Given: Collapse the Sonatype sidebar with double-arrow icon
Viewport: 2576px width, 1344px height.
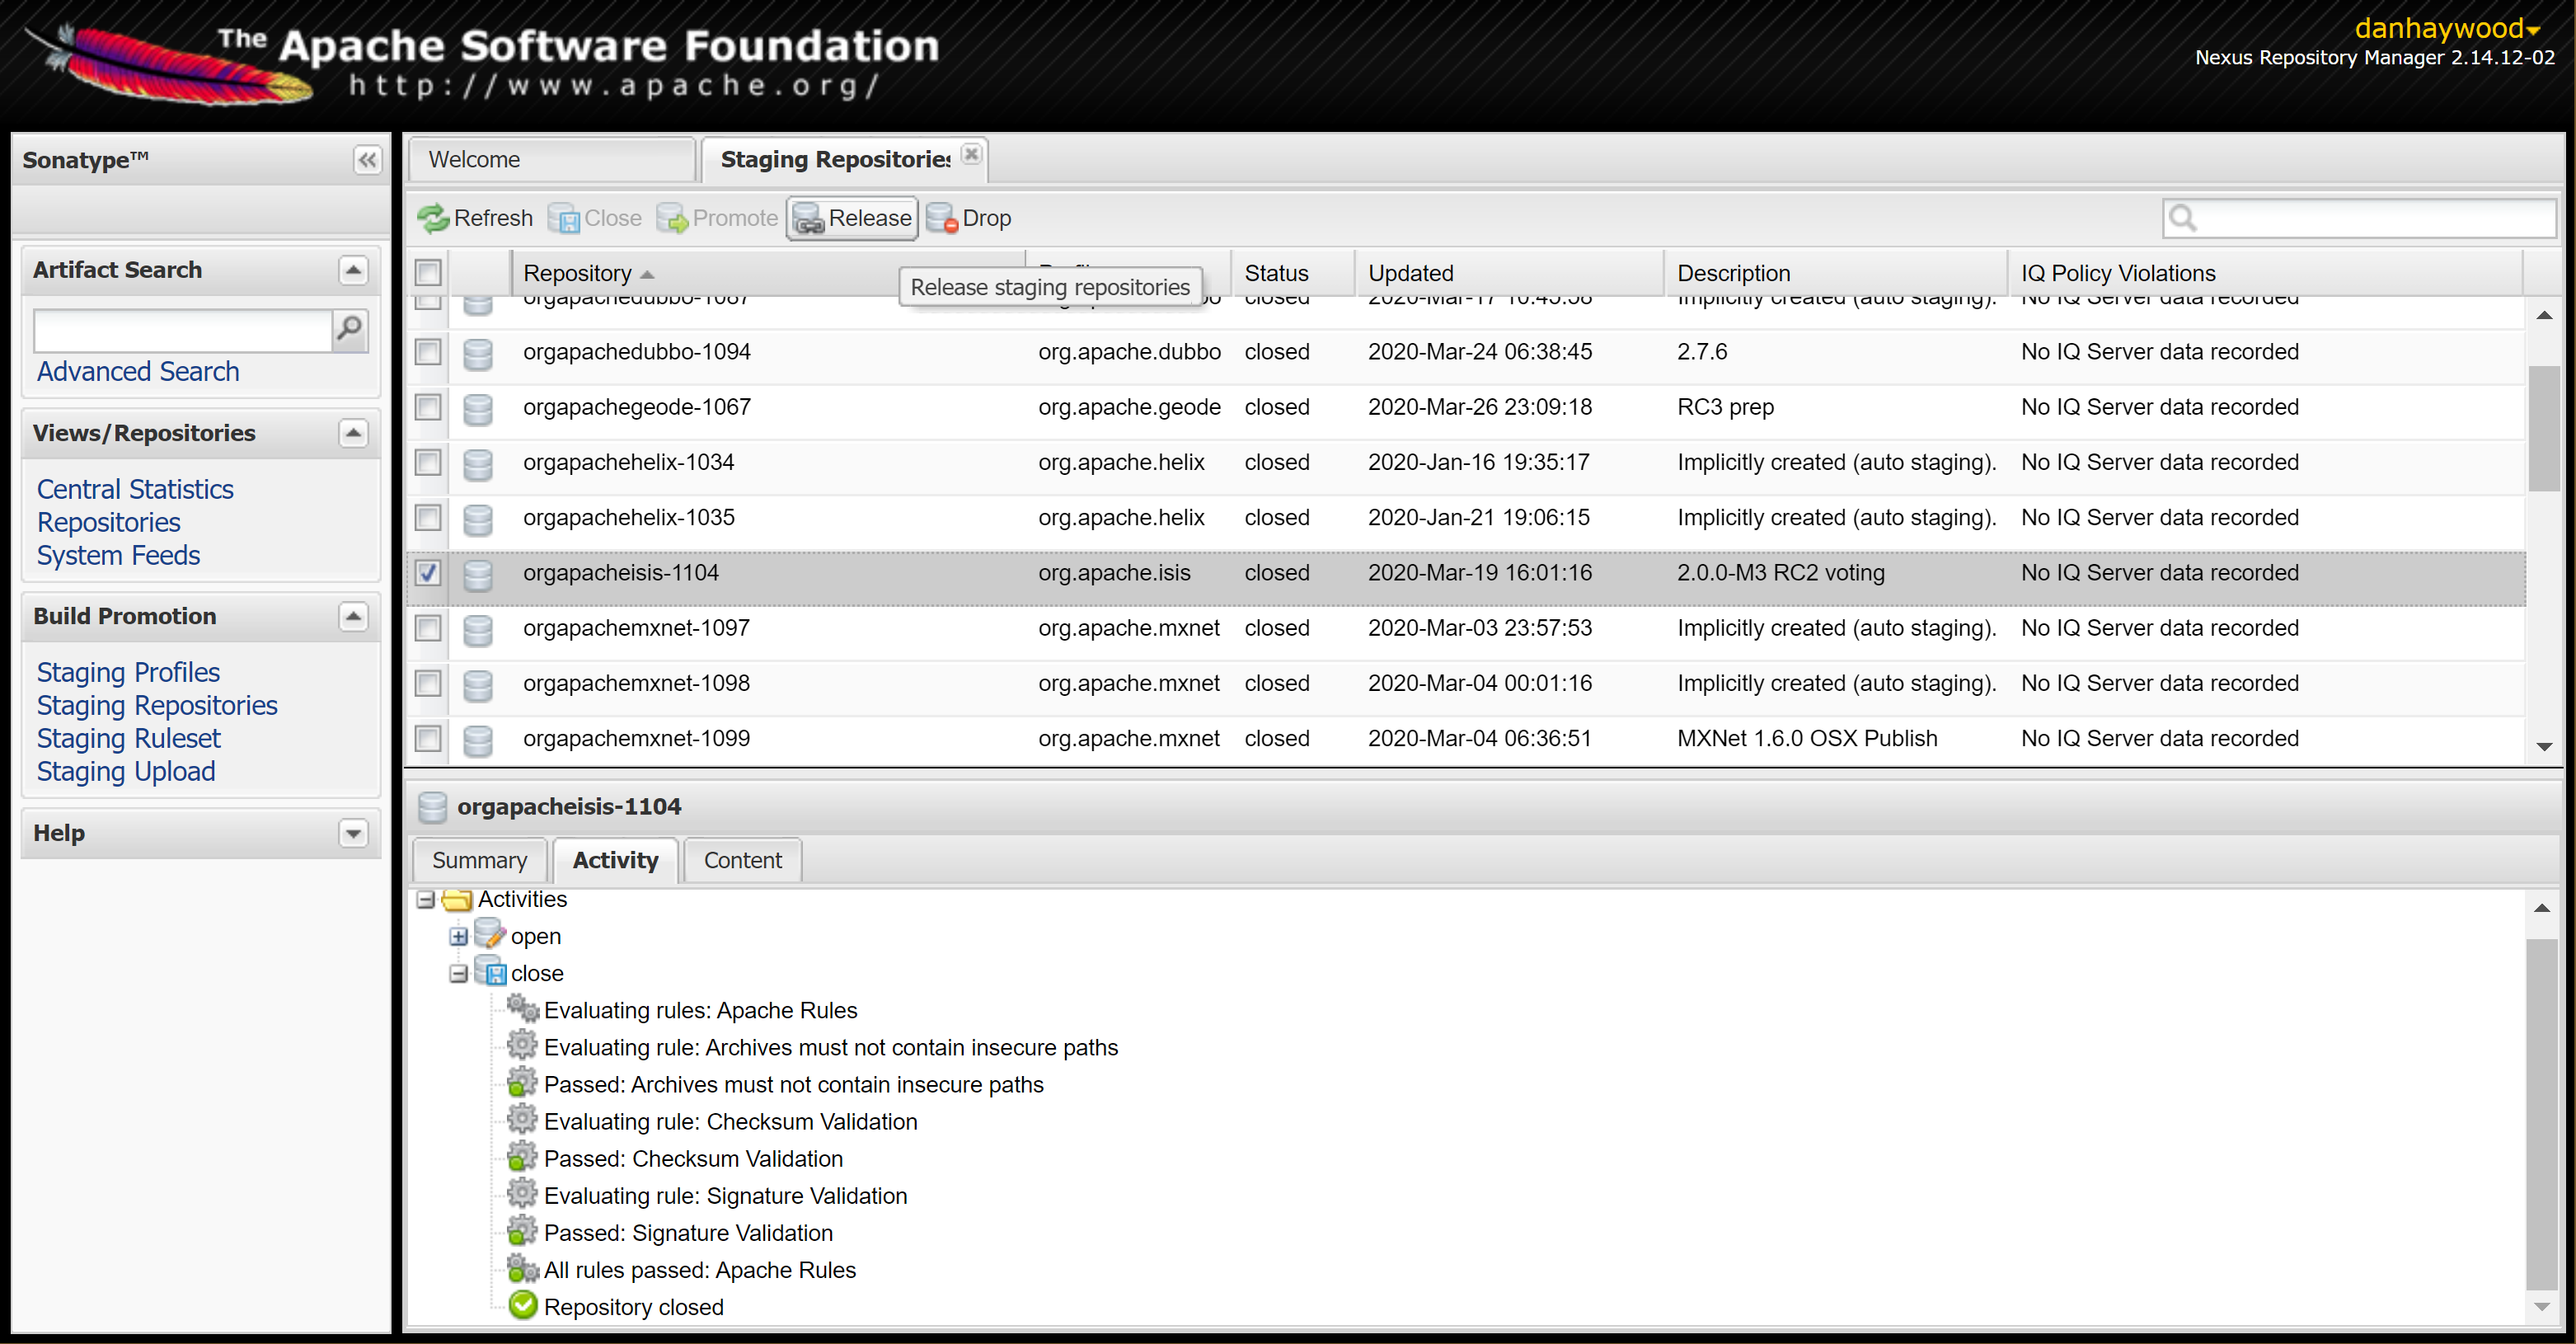Looking at the screenshot, I should 367,160.
